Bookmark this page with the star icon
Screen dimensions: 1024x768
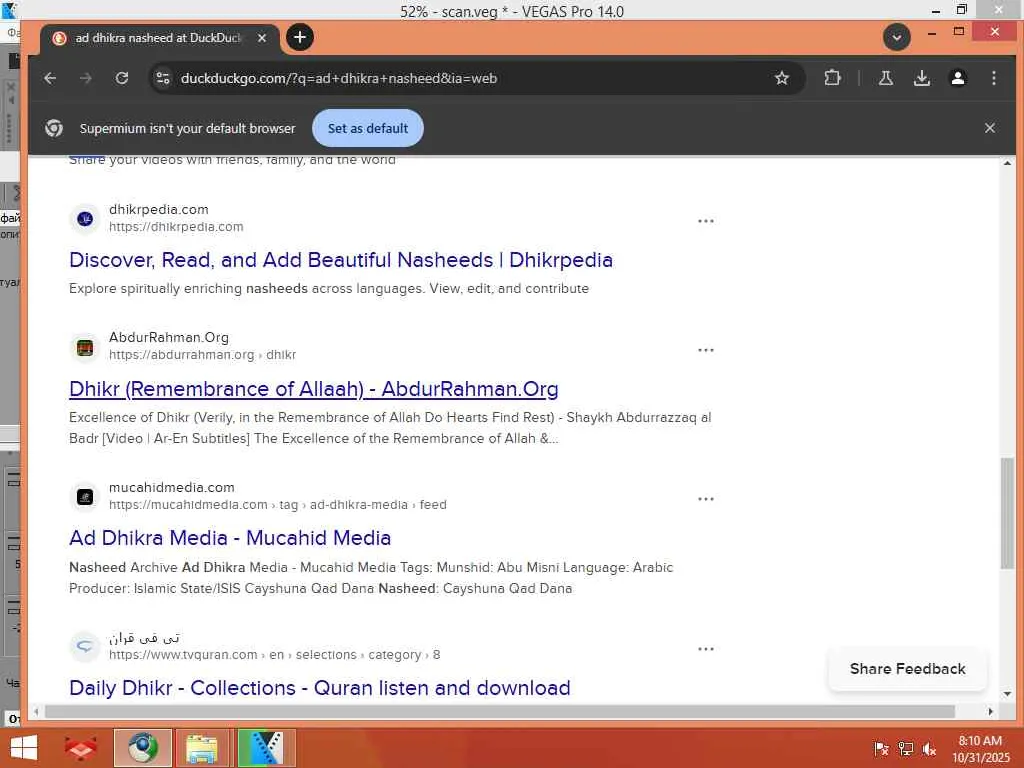click(781, 78)
